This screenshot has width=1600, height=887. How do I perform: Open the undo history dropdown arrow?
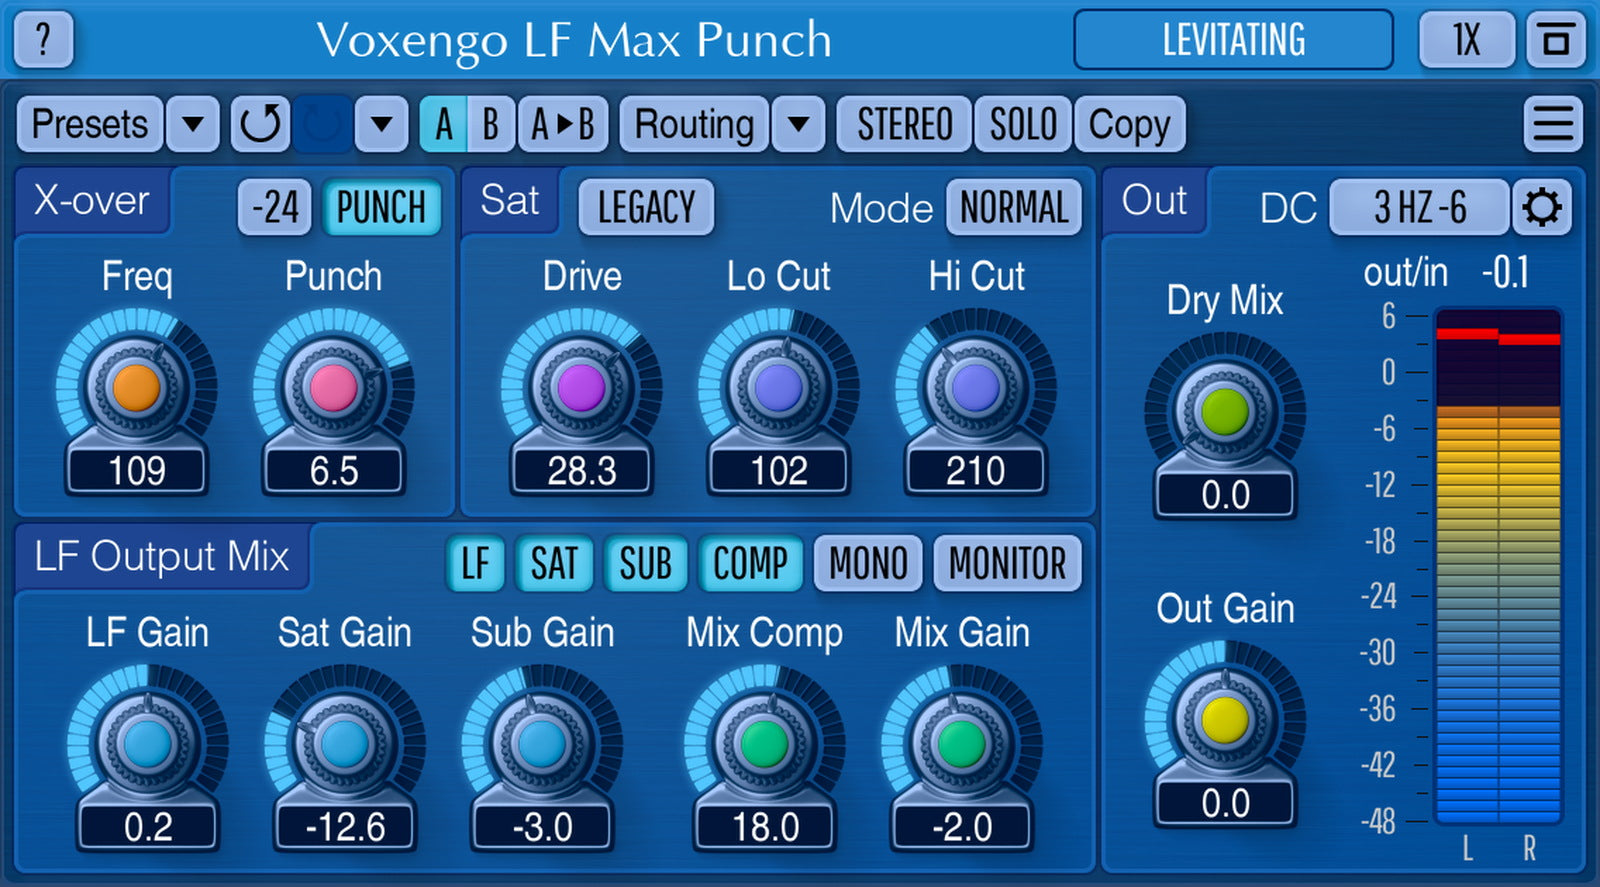pyautogui.click(x=381, y=124)
